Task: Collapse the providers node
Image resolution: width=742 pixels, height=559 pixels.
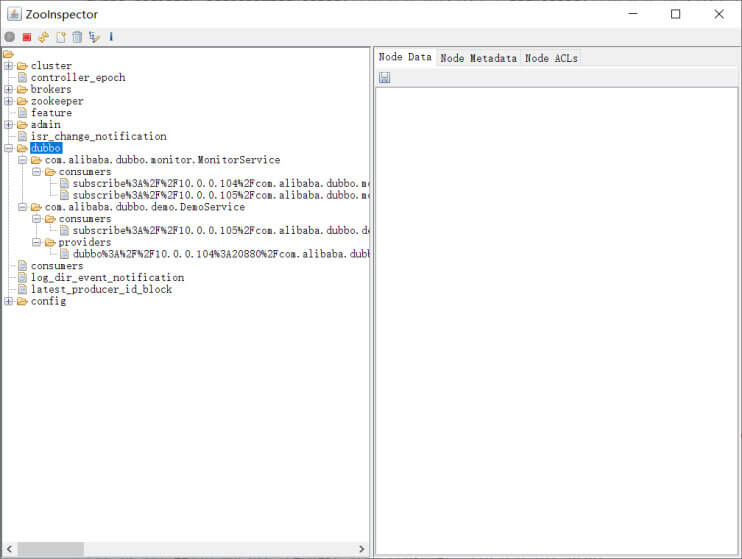Action: pyautogui.click(x=36, y=242)
